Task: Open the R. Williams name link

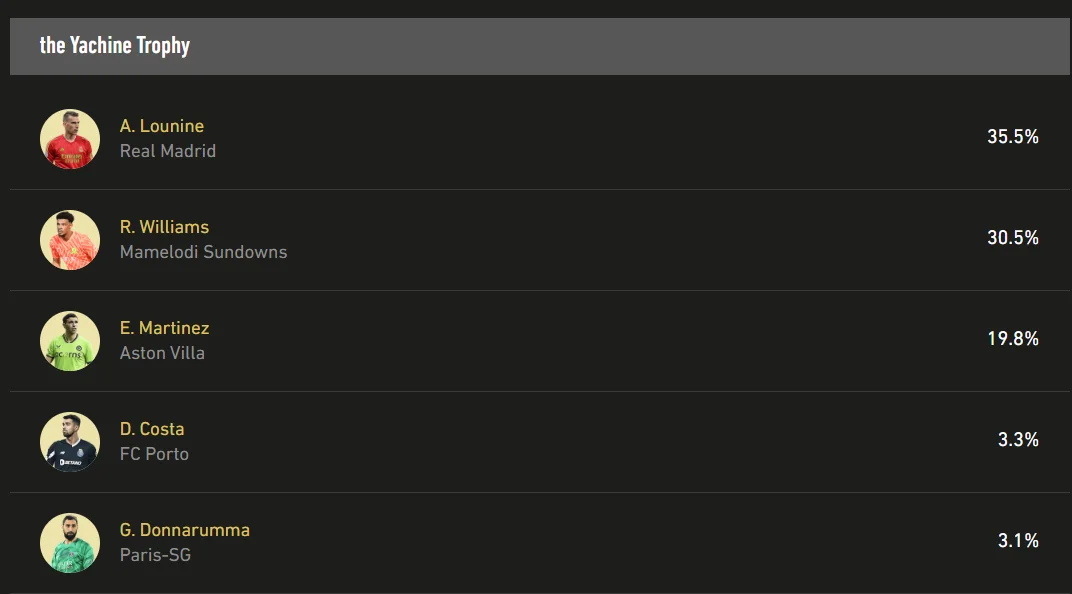Action: coord(164,227)
